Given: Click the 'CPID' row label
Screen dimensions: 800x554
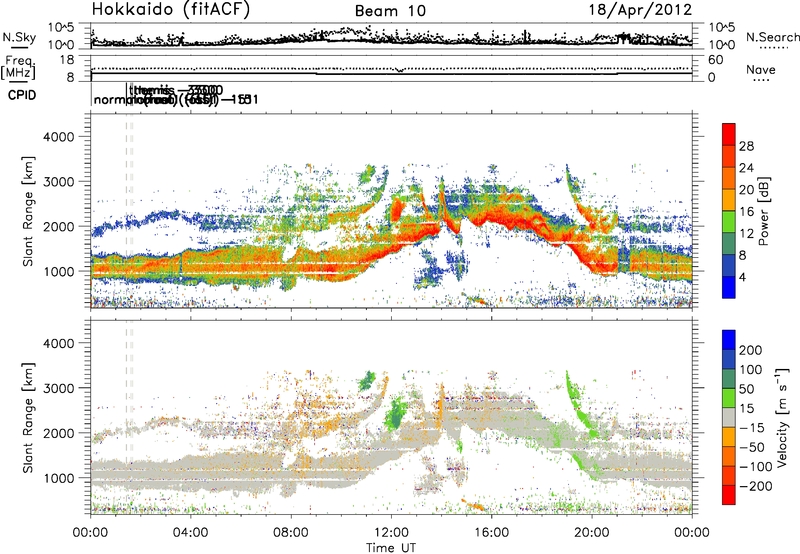Looking at the screenshot, I should (x=22, y=95).
